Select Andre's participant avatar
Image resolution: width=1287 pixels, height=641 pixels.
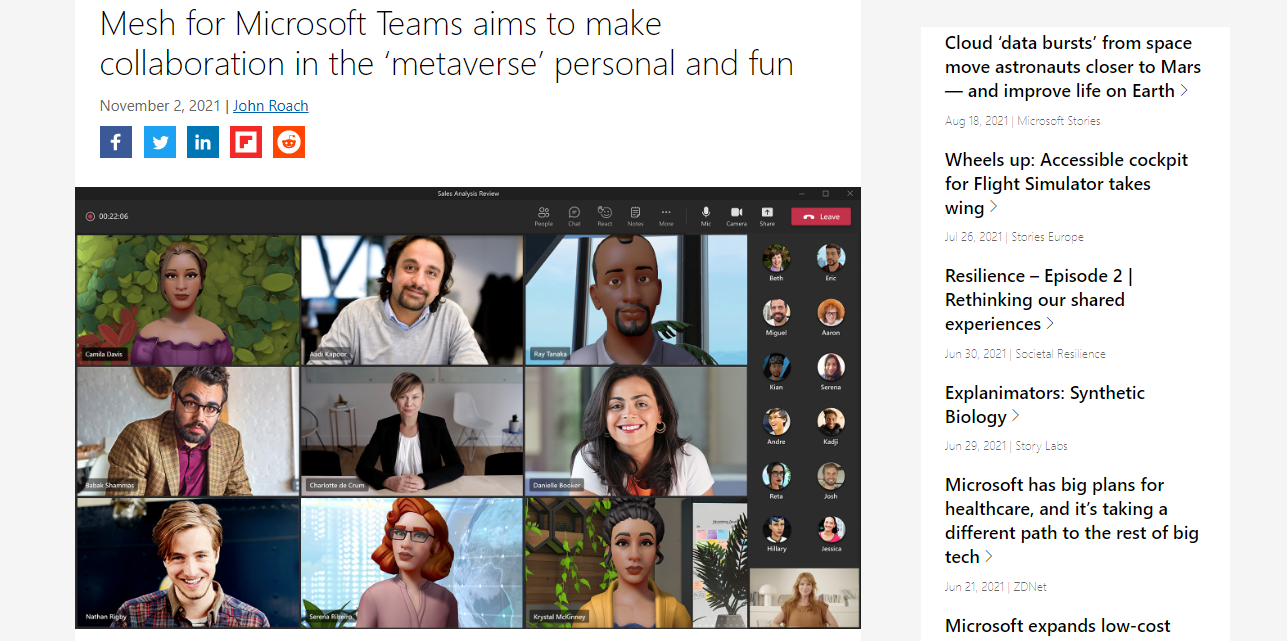click(x=776, y=421)
